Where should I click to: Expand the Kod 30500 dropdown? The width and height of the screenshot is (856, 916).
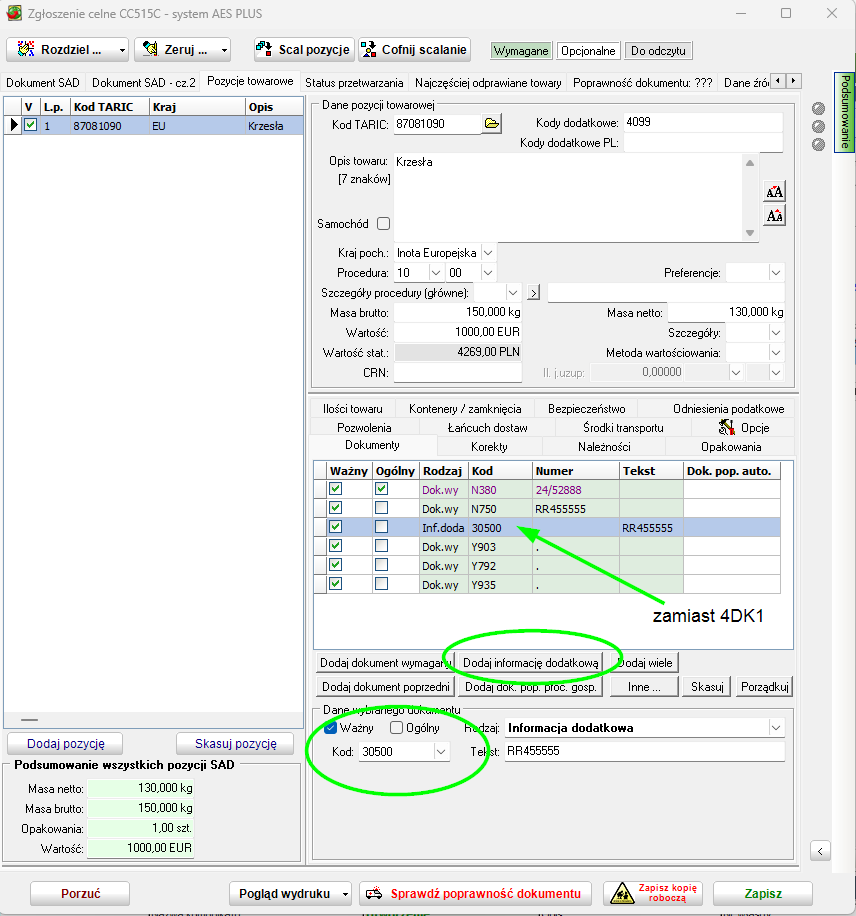pos(441,752)
